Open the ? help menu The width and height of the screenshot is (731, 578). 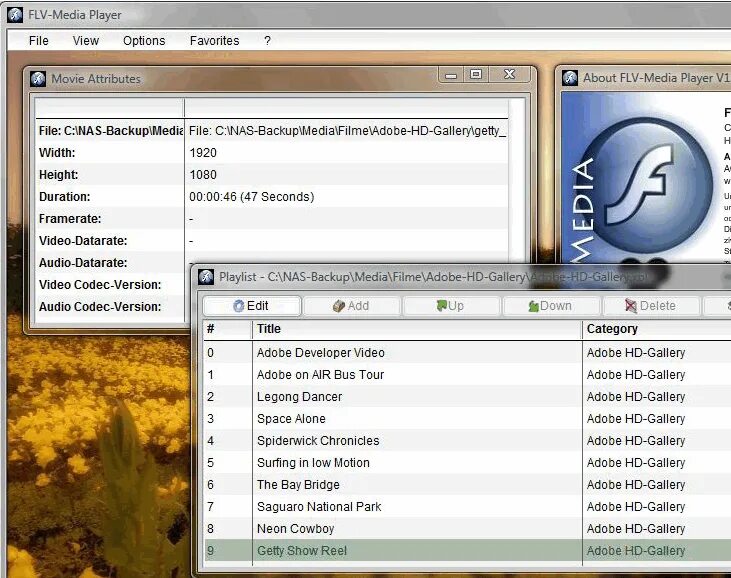(267, 41)
